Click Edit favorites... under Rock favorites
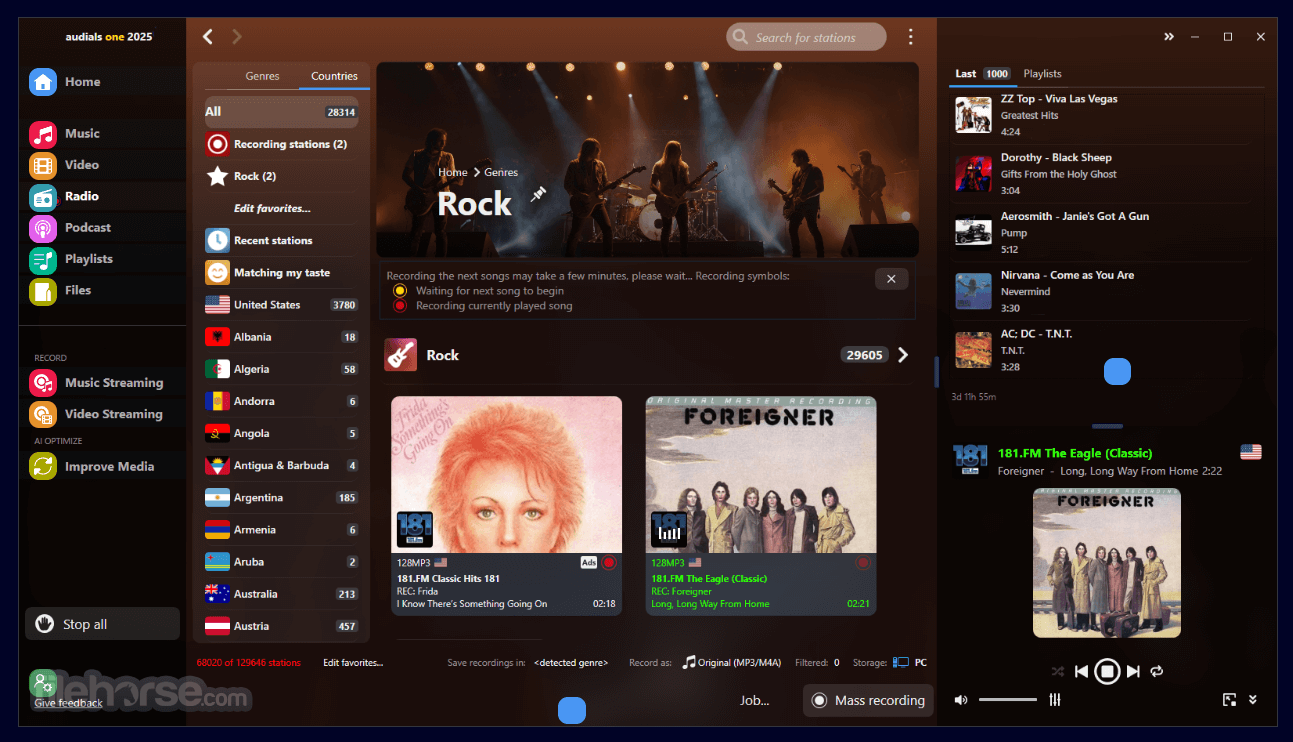1293x742 pixels. click(272, 208)
